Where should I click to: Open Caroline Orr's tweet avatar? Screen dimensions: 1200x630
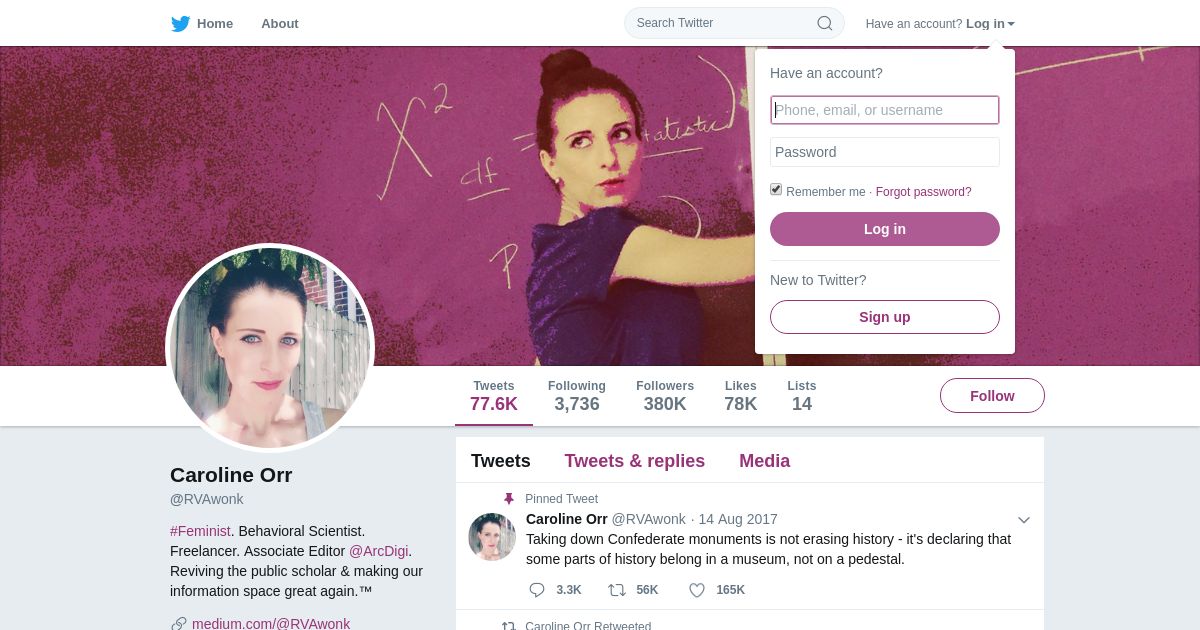click(492, 537)
